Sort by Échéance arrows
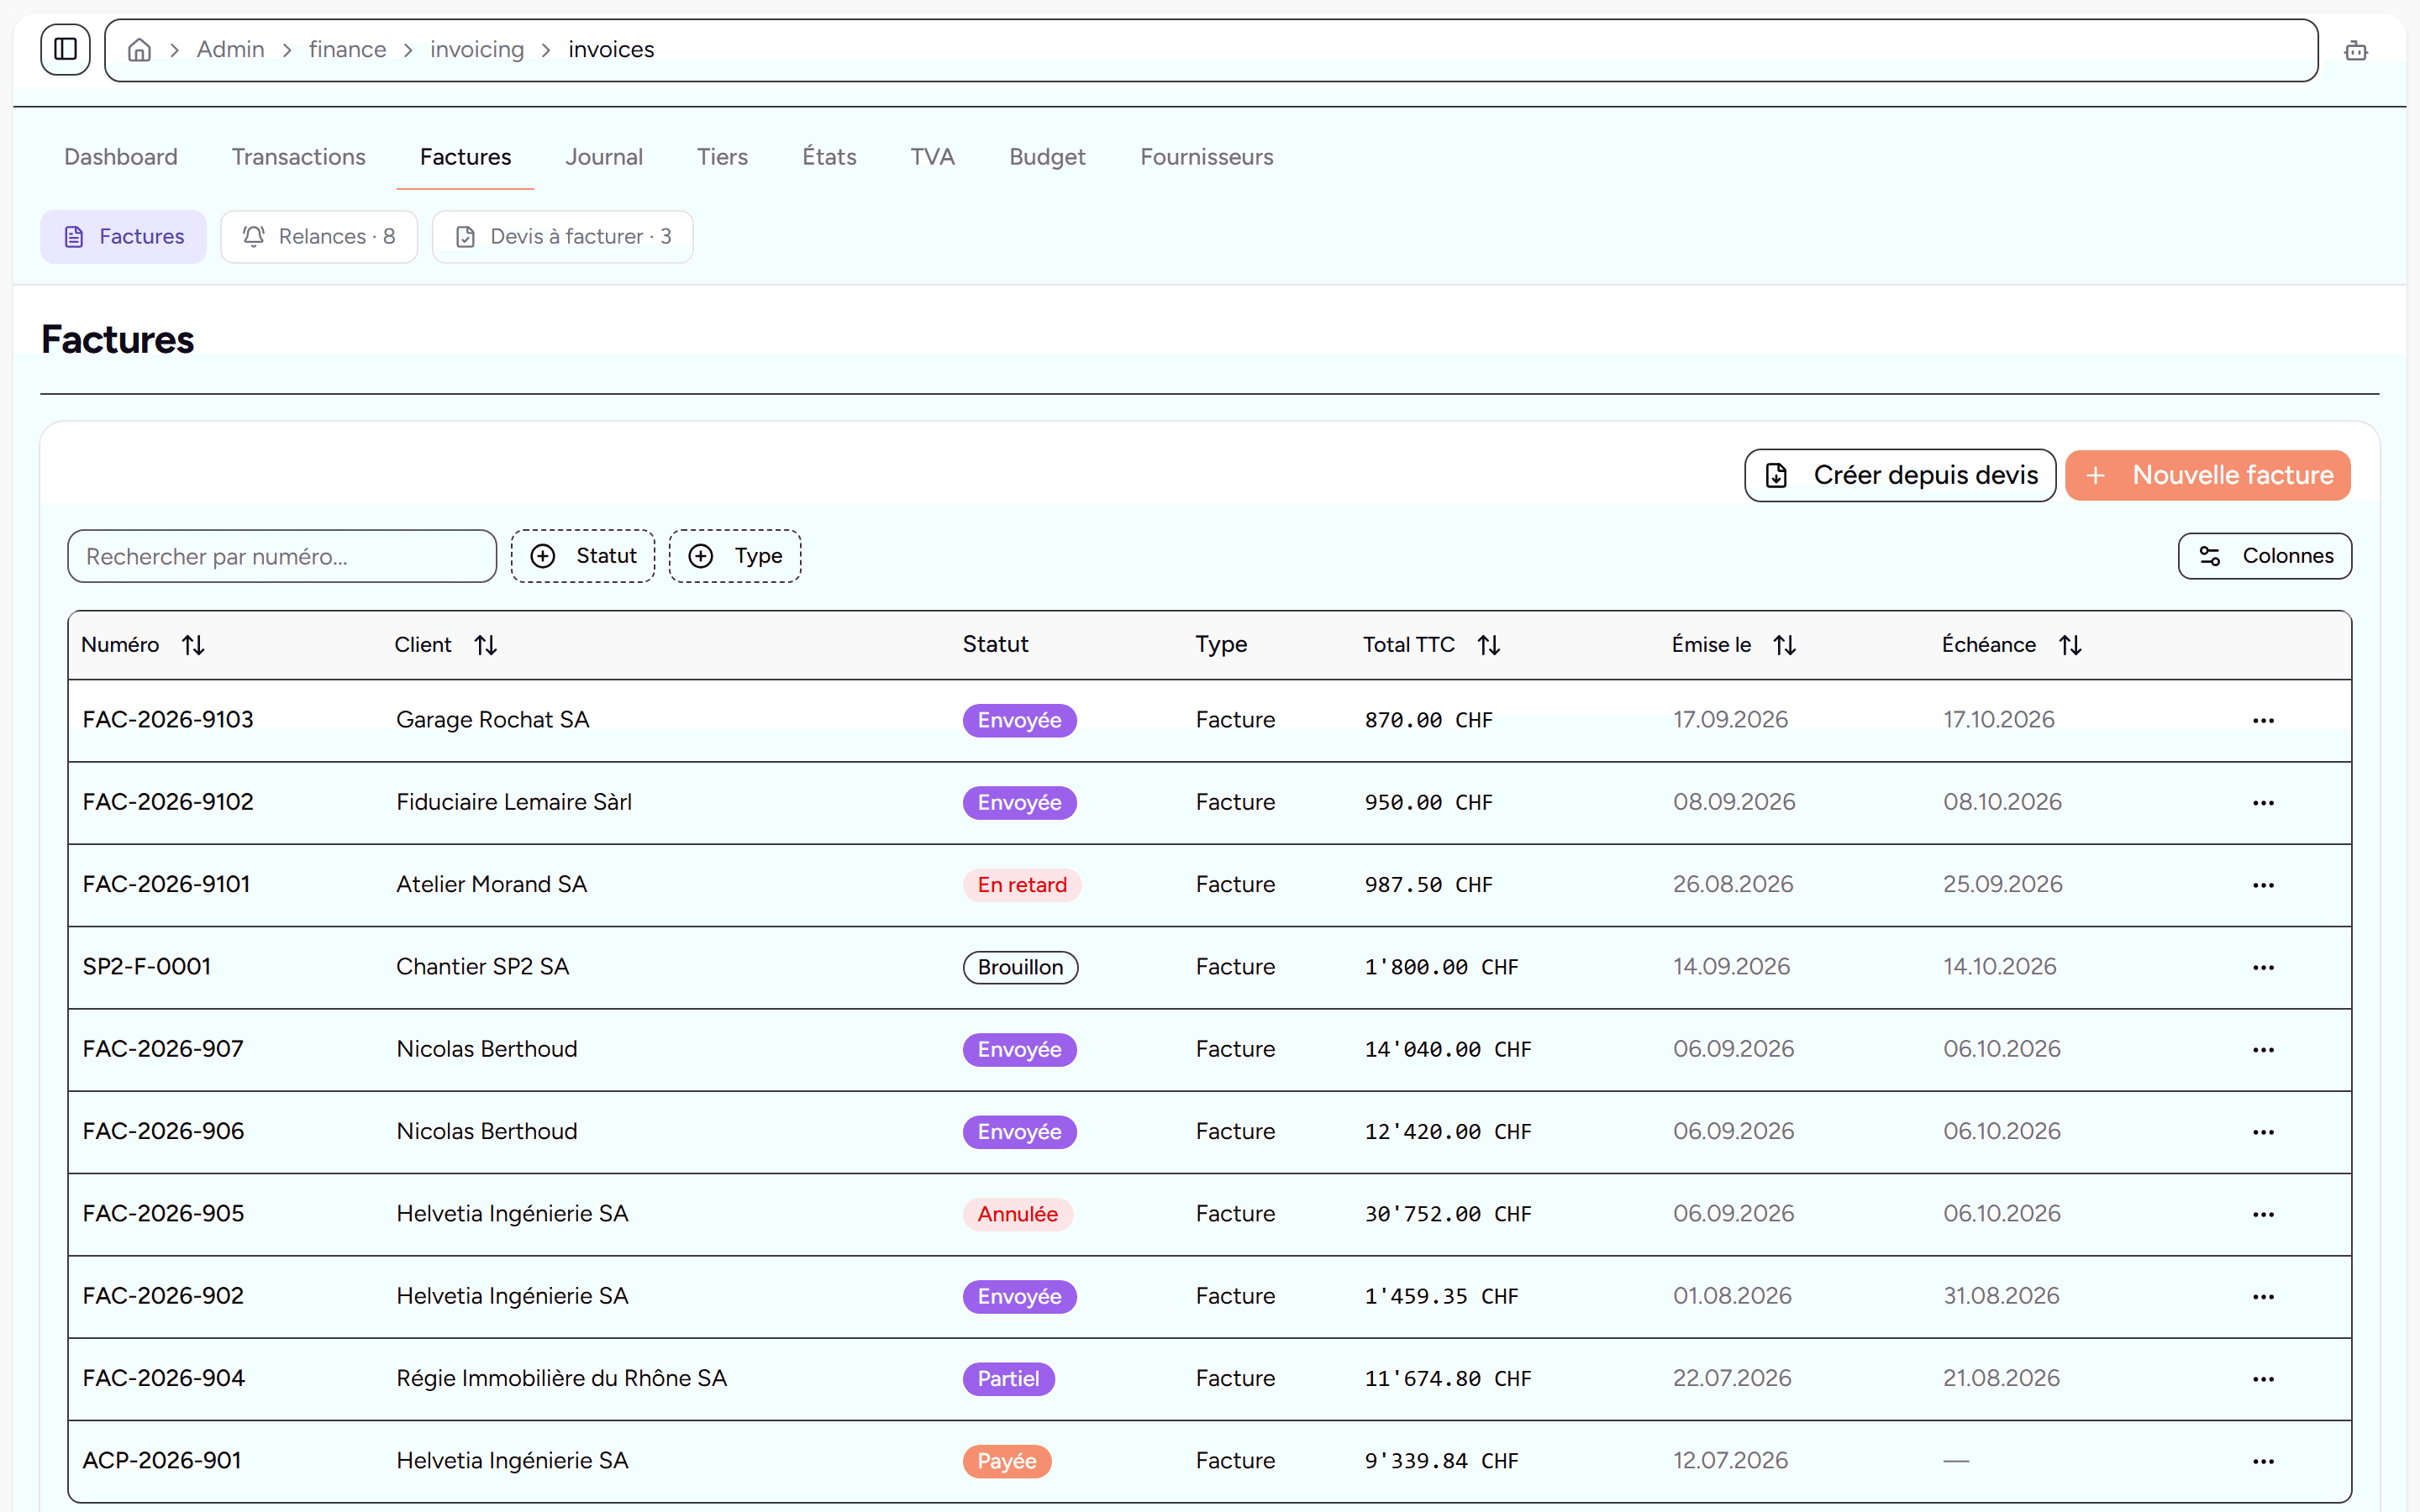 pyautogui.click(x=2070, y=645)
